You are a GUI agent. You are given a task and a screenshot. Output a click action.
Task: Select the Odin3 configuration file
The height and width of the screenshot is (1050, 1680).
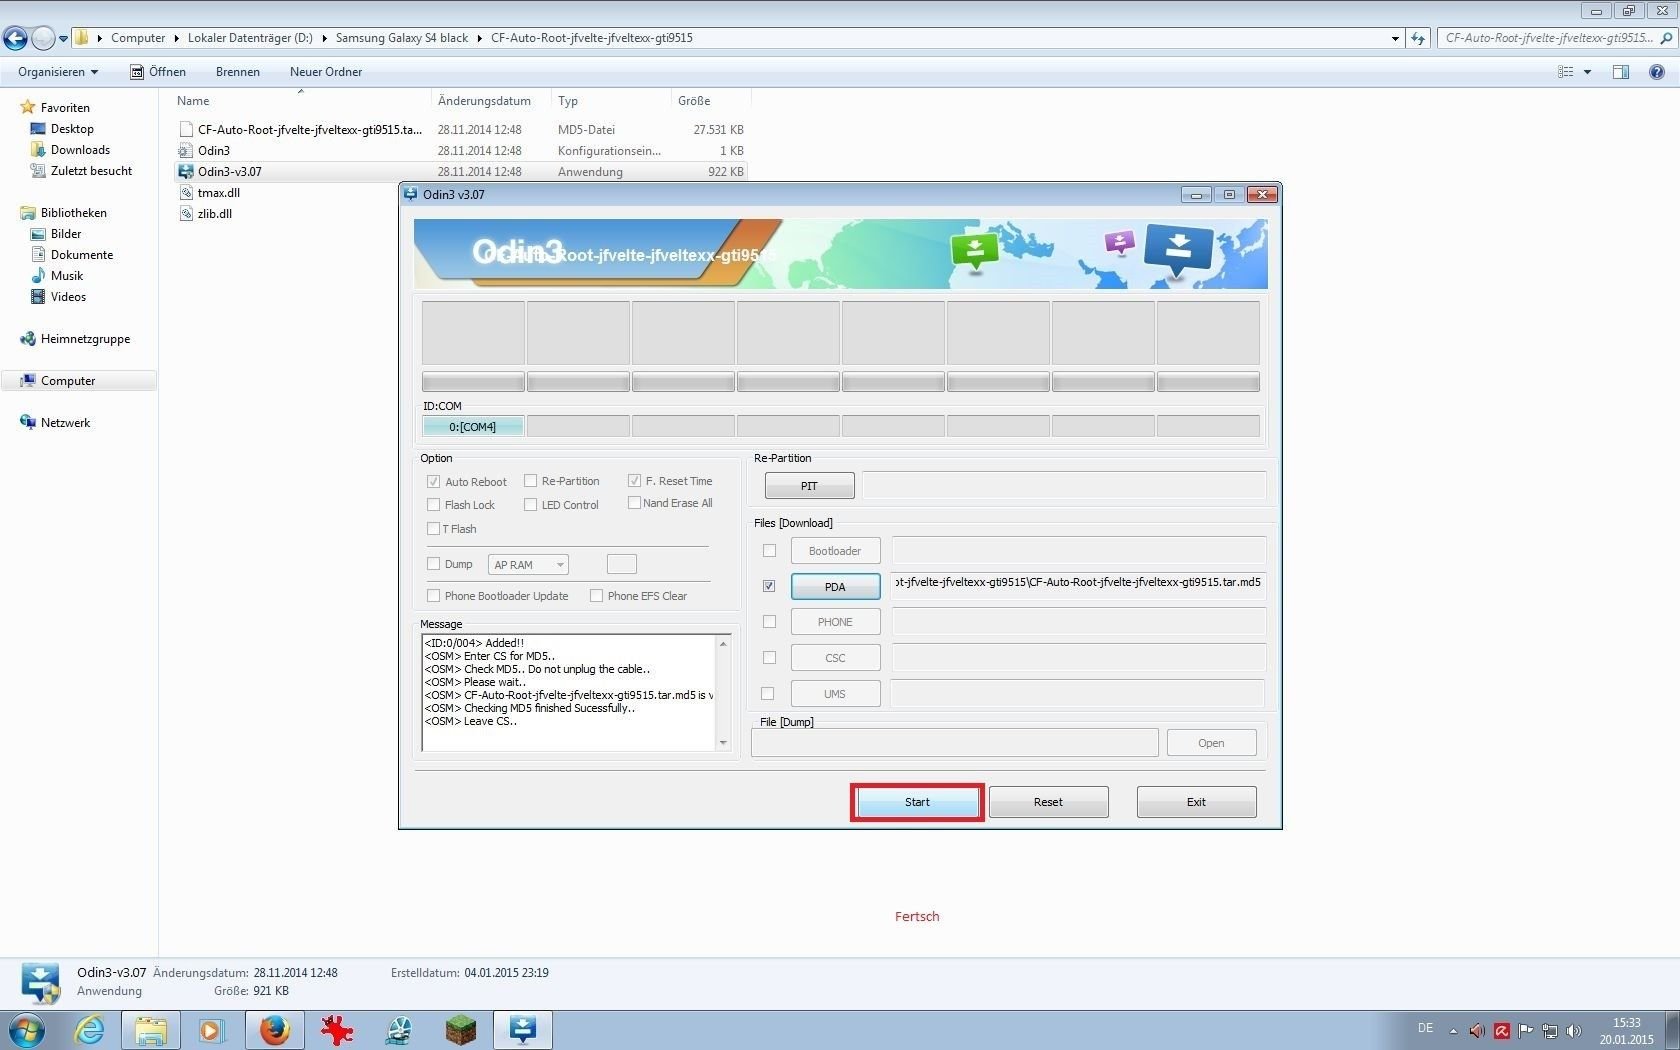coord(461,151)
